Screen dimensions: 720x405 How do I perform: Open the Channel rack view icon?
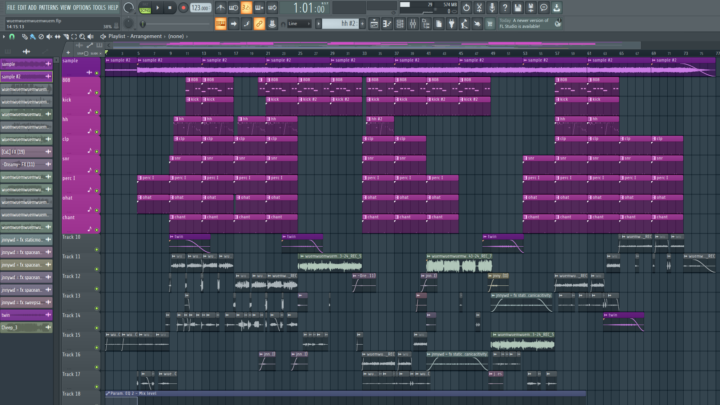pyautogui.click(x=400, y=24)
